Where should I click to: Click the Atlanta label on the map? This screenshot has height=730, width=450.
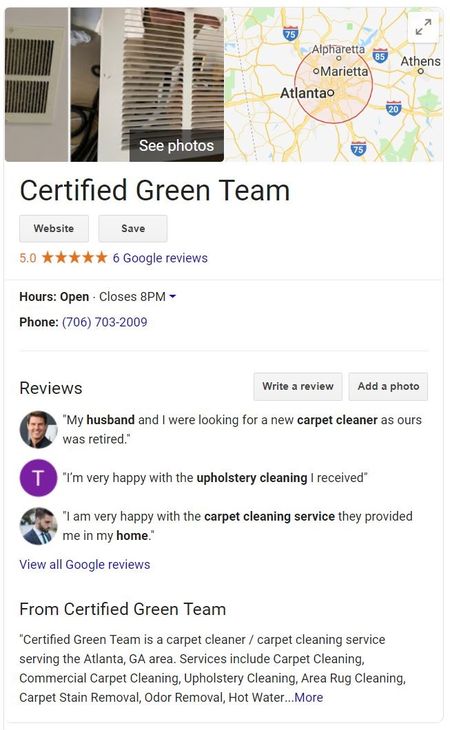click(304, 93)
